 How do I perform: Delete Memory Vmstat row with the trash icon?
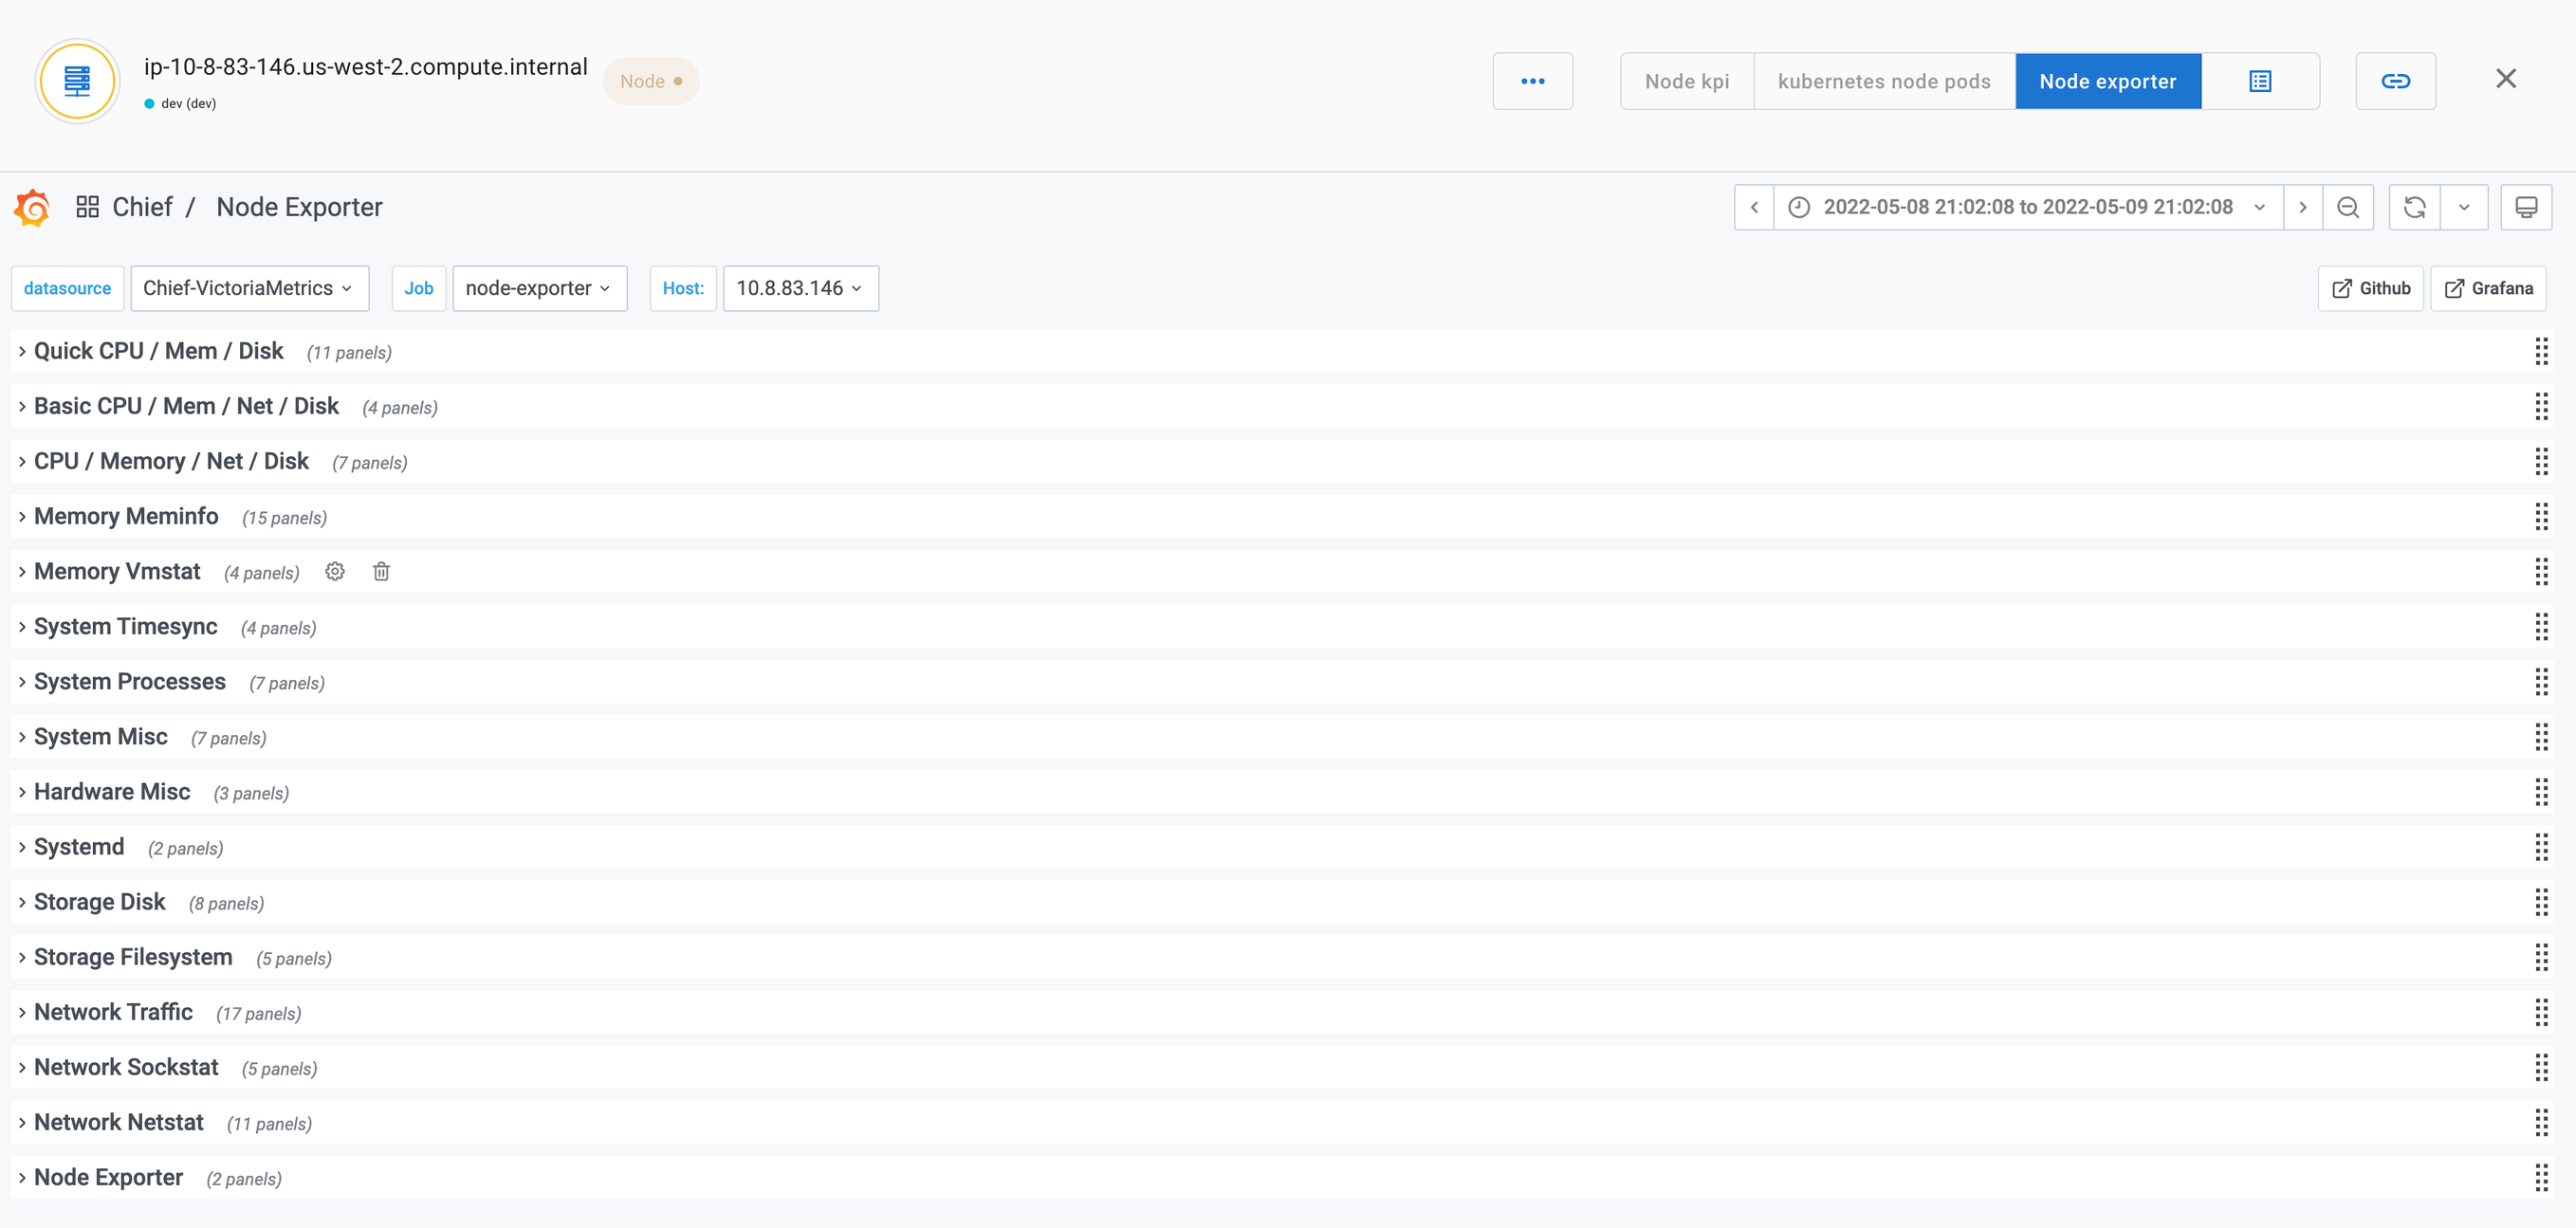(x=381, y=571)
